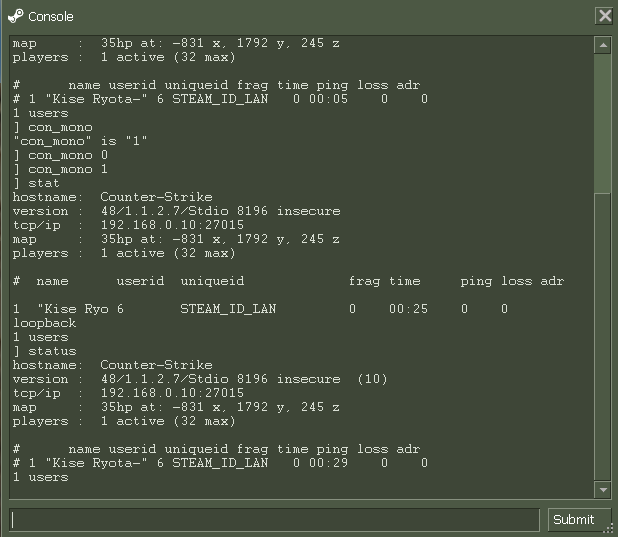The image size is (618, 537).
Task: Click truncated player name '"Kise Ryo 6'
Action: 80,309
